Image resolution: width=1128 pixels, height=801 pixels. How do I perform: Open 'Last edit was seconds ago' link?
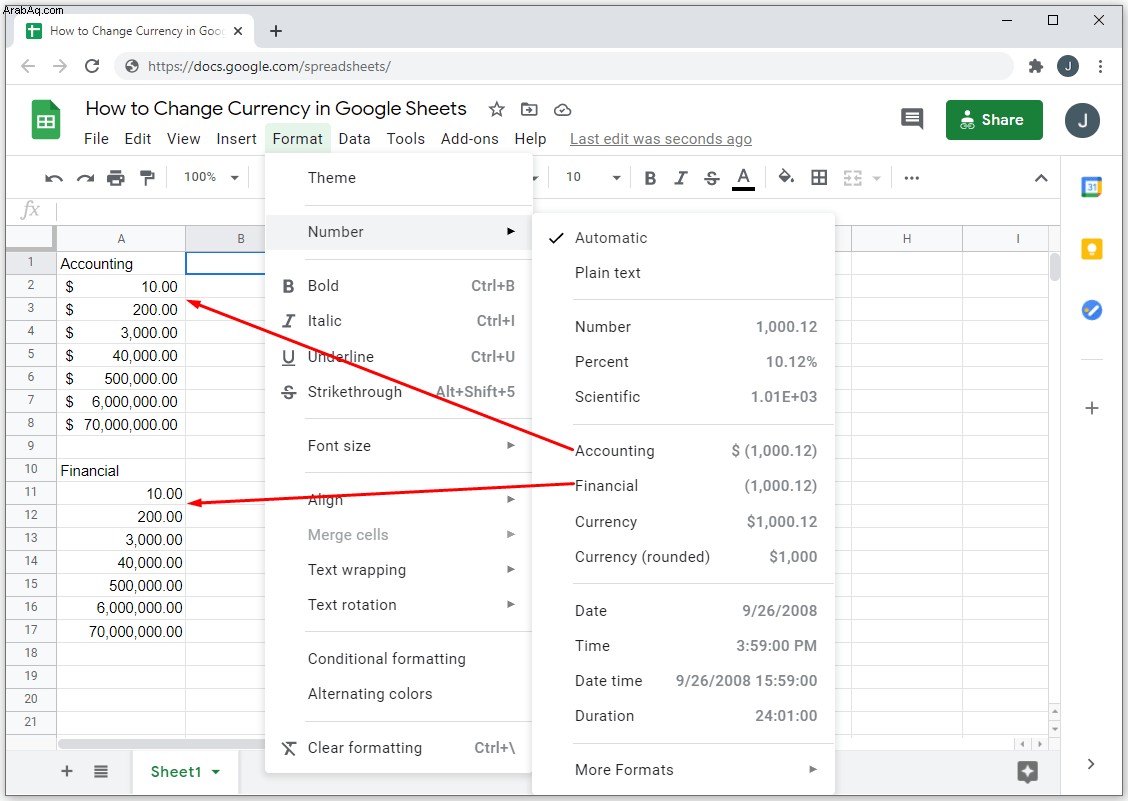660,139
